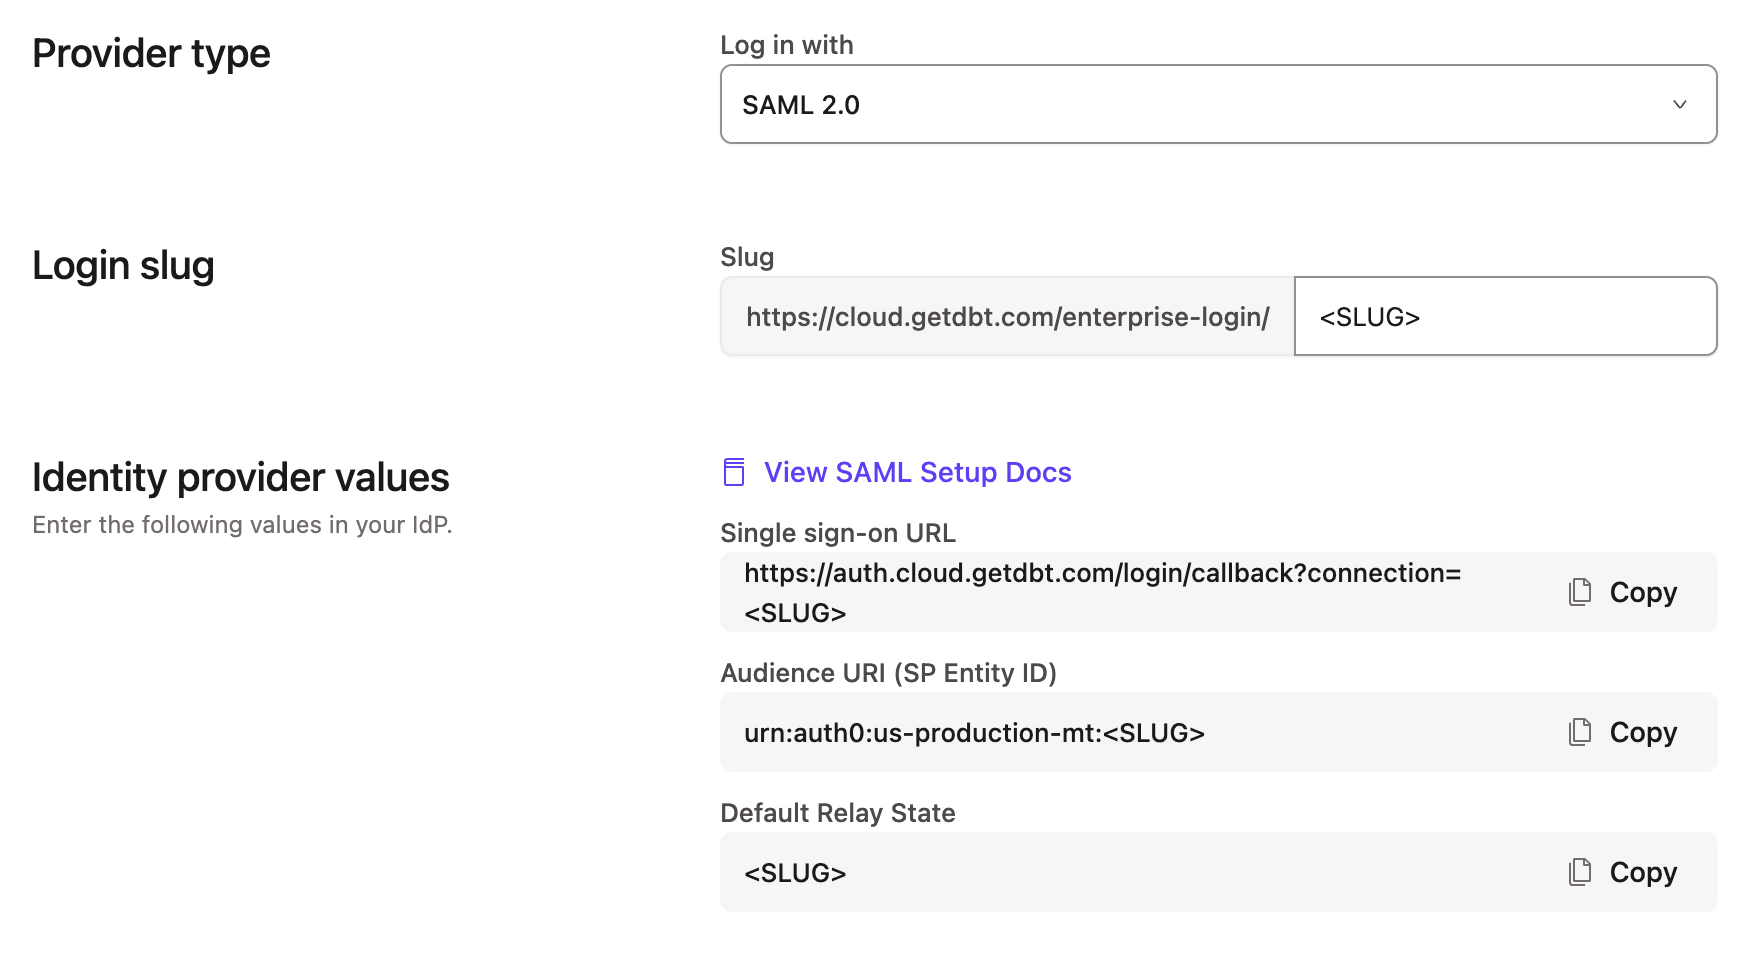Click the 'Log in with' field label
Screen dimensions: 1756x962
pyautogui.click(x=787, y=45)
